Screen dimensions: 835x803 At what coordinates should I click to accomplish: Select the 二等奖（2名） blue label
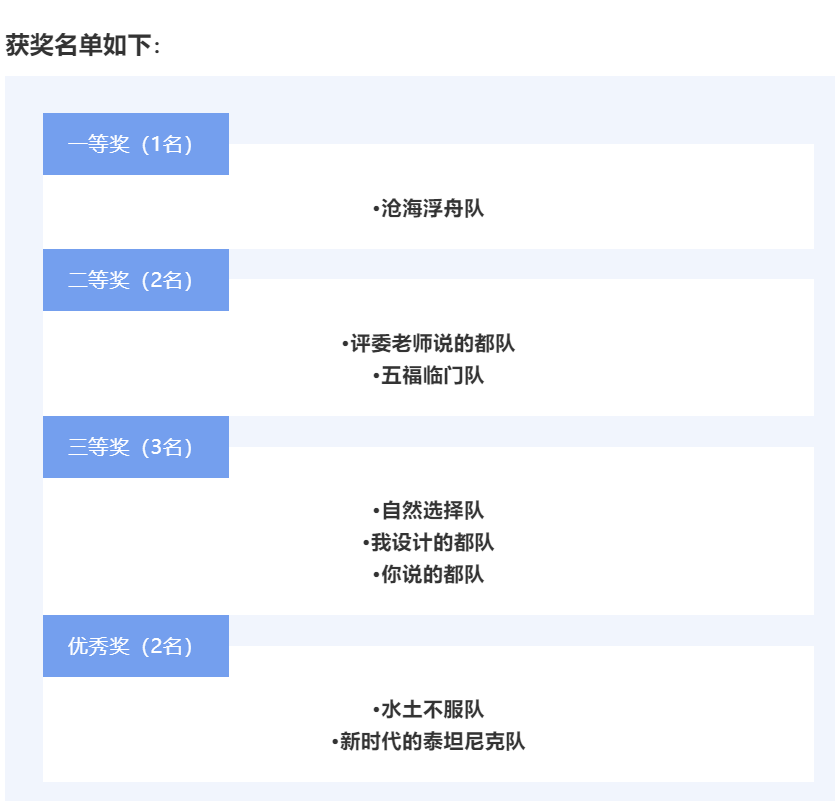135,280
